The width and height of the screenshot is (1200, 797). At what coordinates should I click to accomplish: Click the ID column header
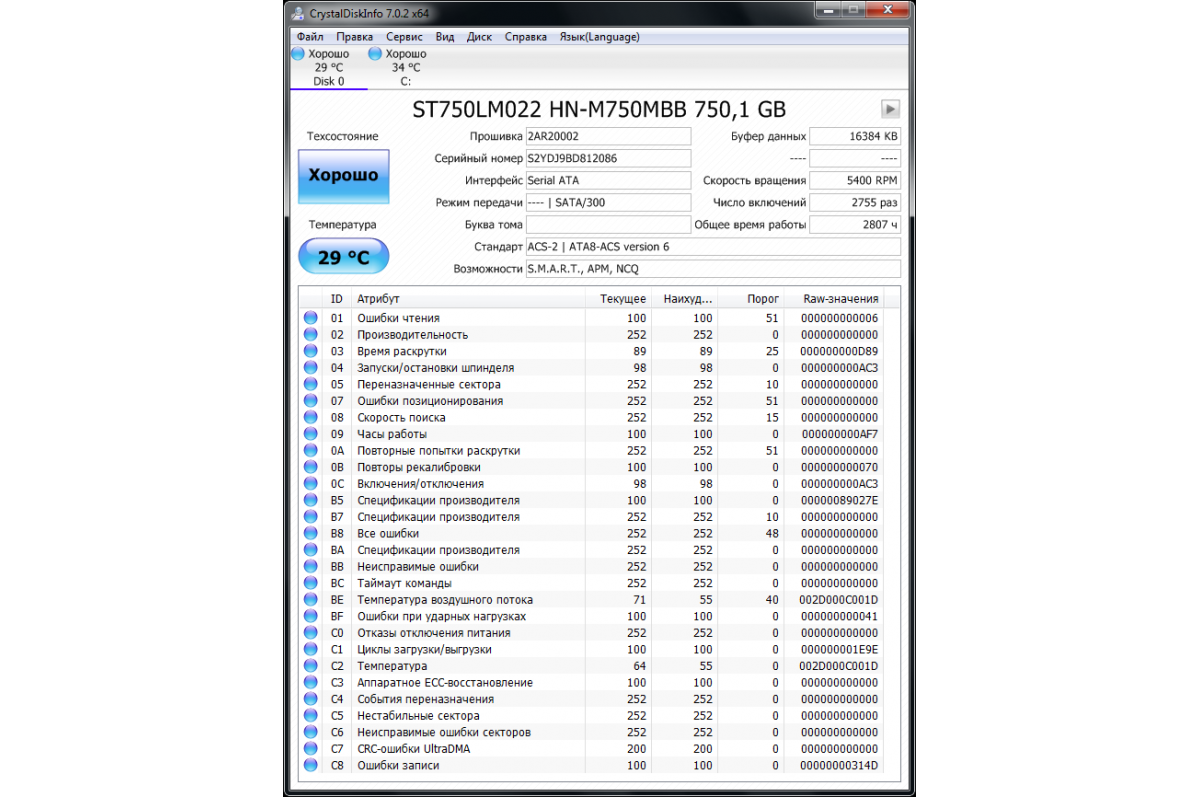[x=337, y=298]
